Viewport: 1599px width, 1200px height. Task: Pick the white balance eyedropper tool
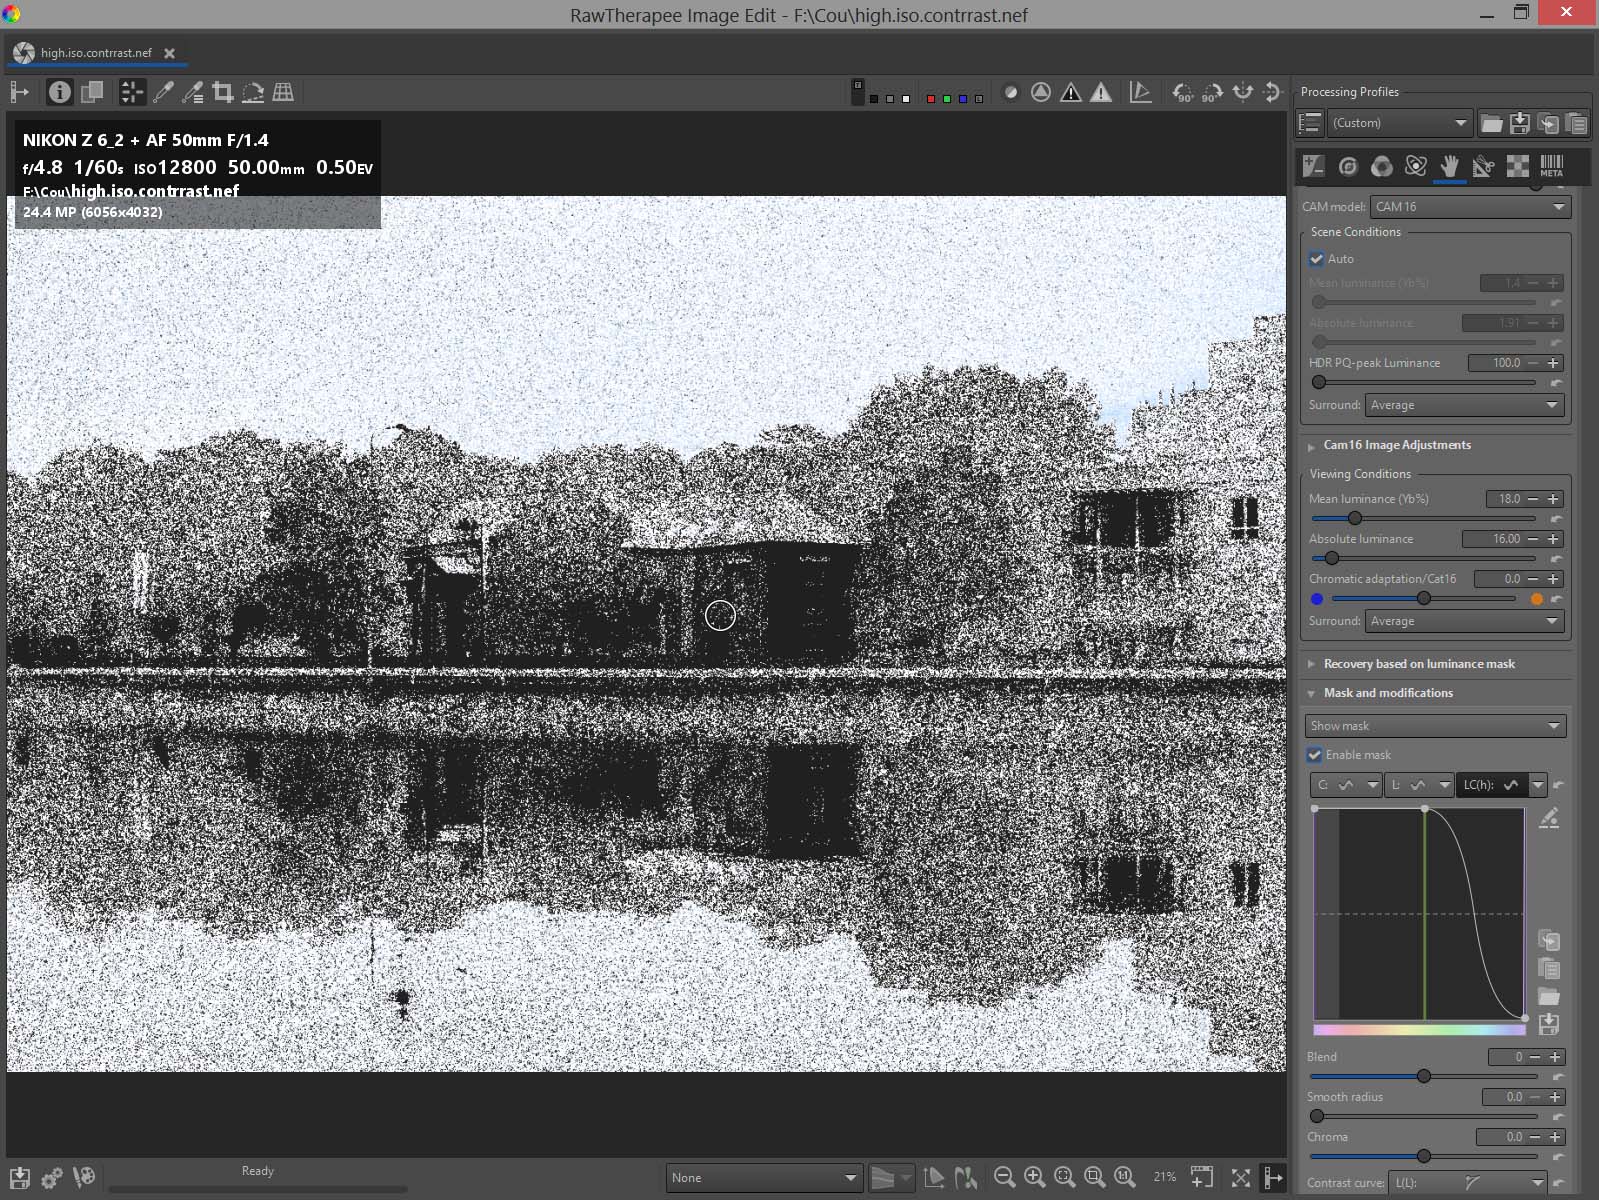coord(163,93)
